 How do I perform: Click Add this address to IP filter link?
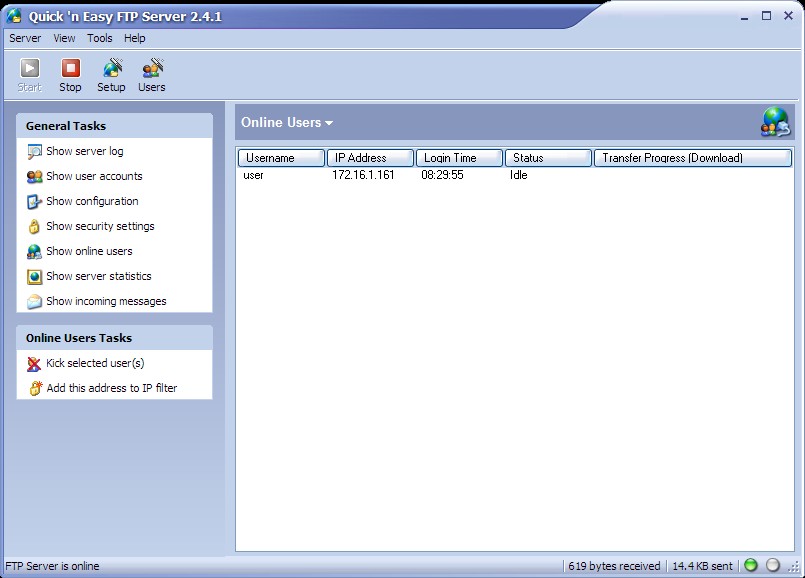click(x=111, y=388)
